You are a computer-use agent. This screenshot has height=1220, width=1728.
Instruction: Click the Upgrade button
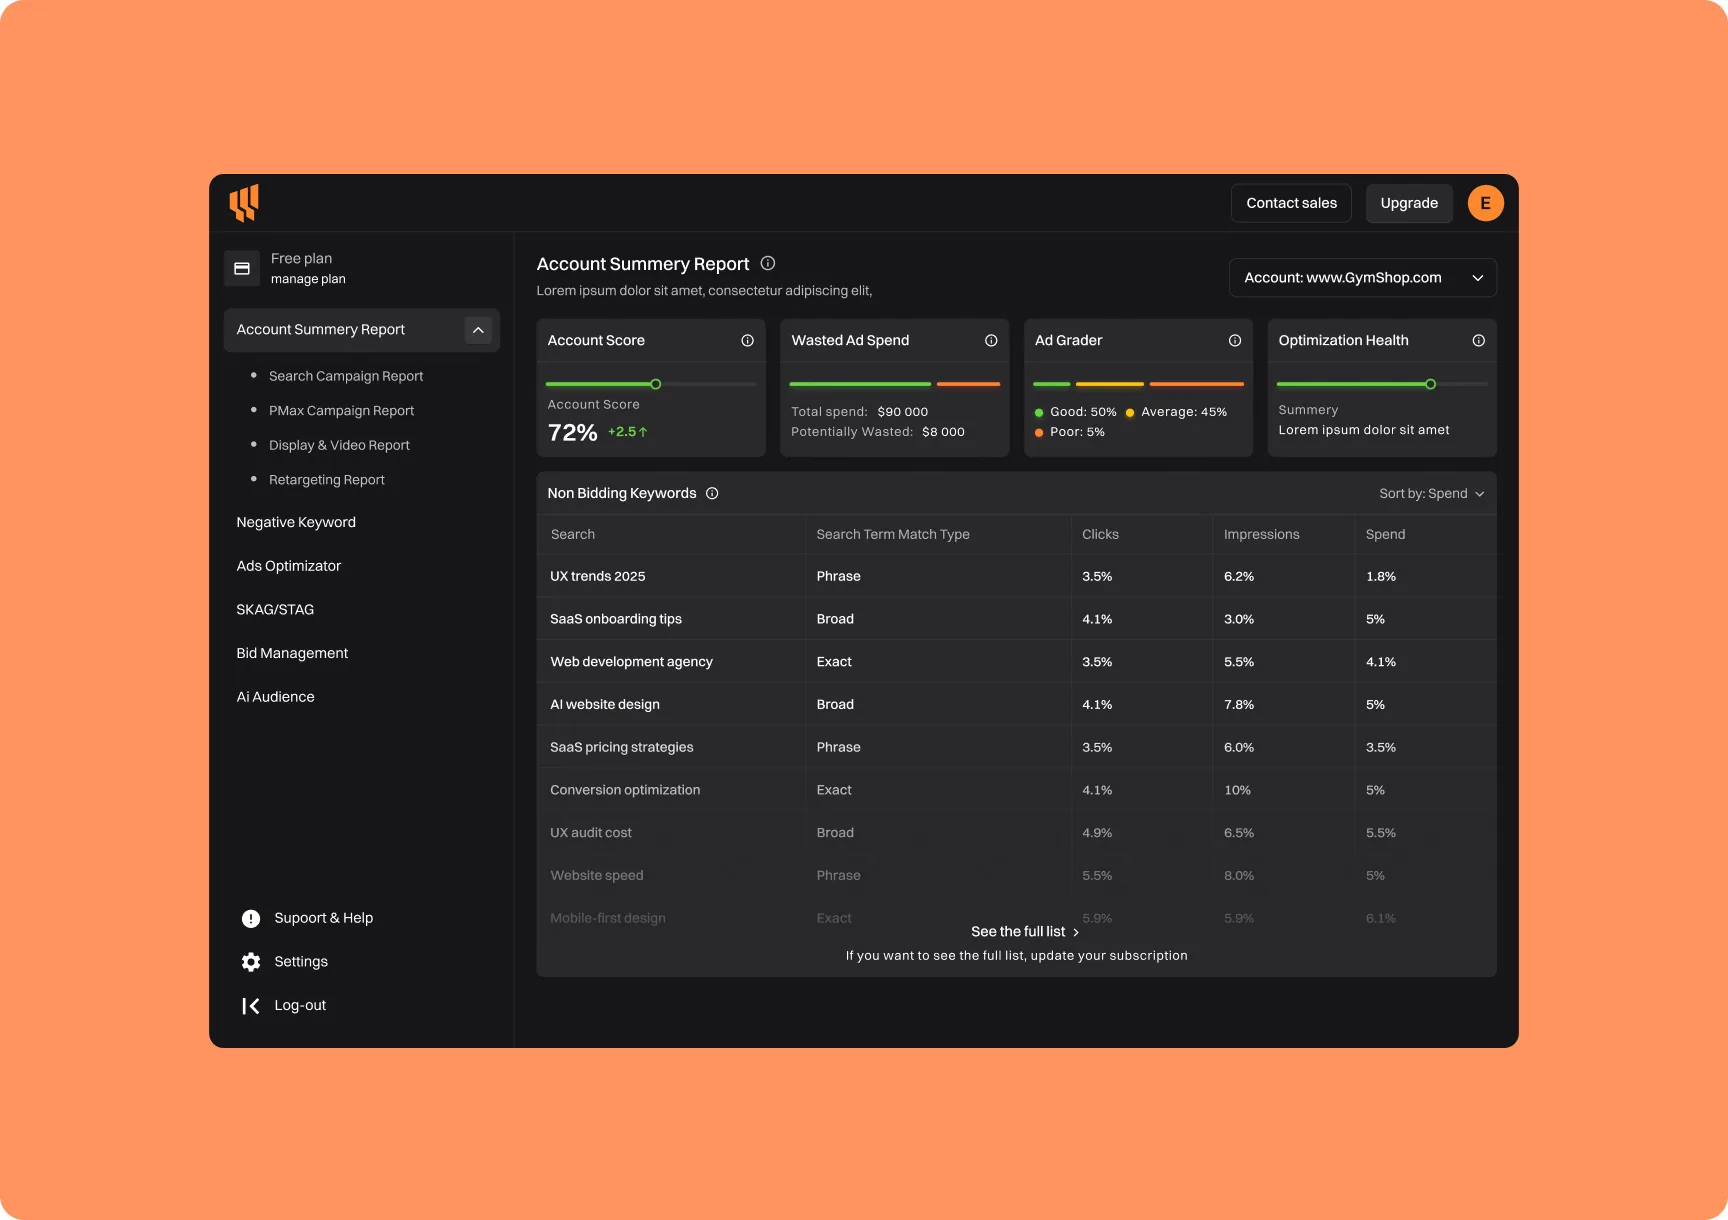(x=1409, y=203)
